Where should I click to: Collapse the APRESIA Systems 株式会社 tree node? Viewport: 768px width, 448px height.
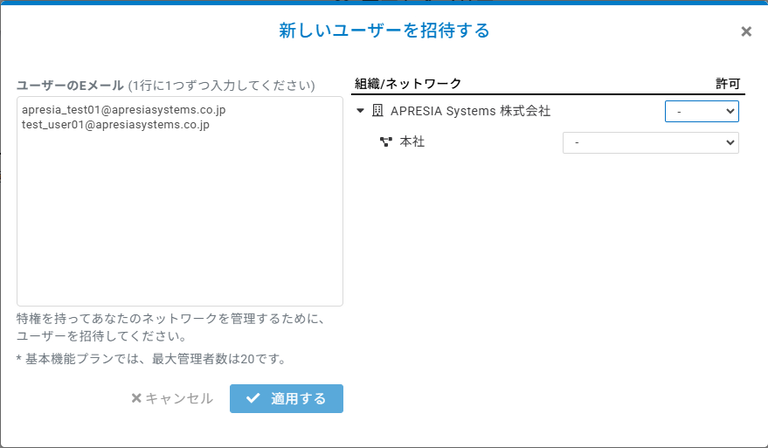click(360, 111)
